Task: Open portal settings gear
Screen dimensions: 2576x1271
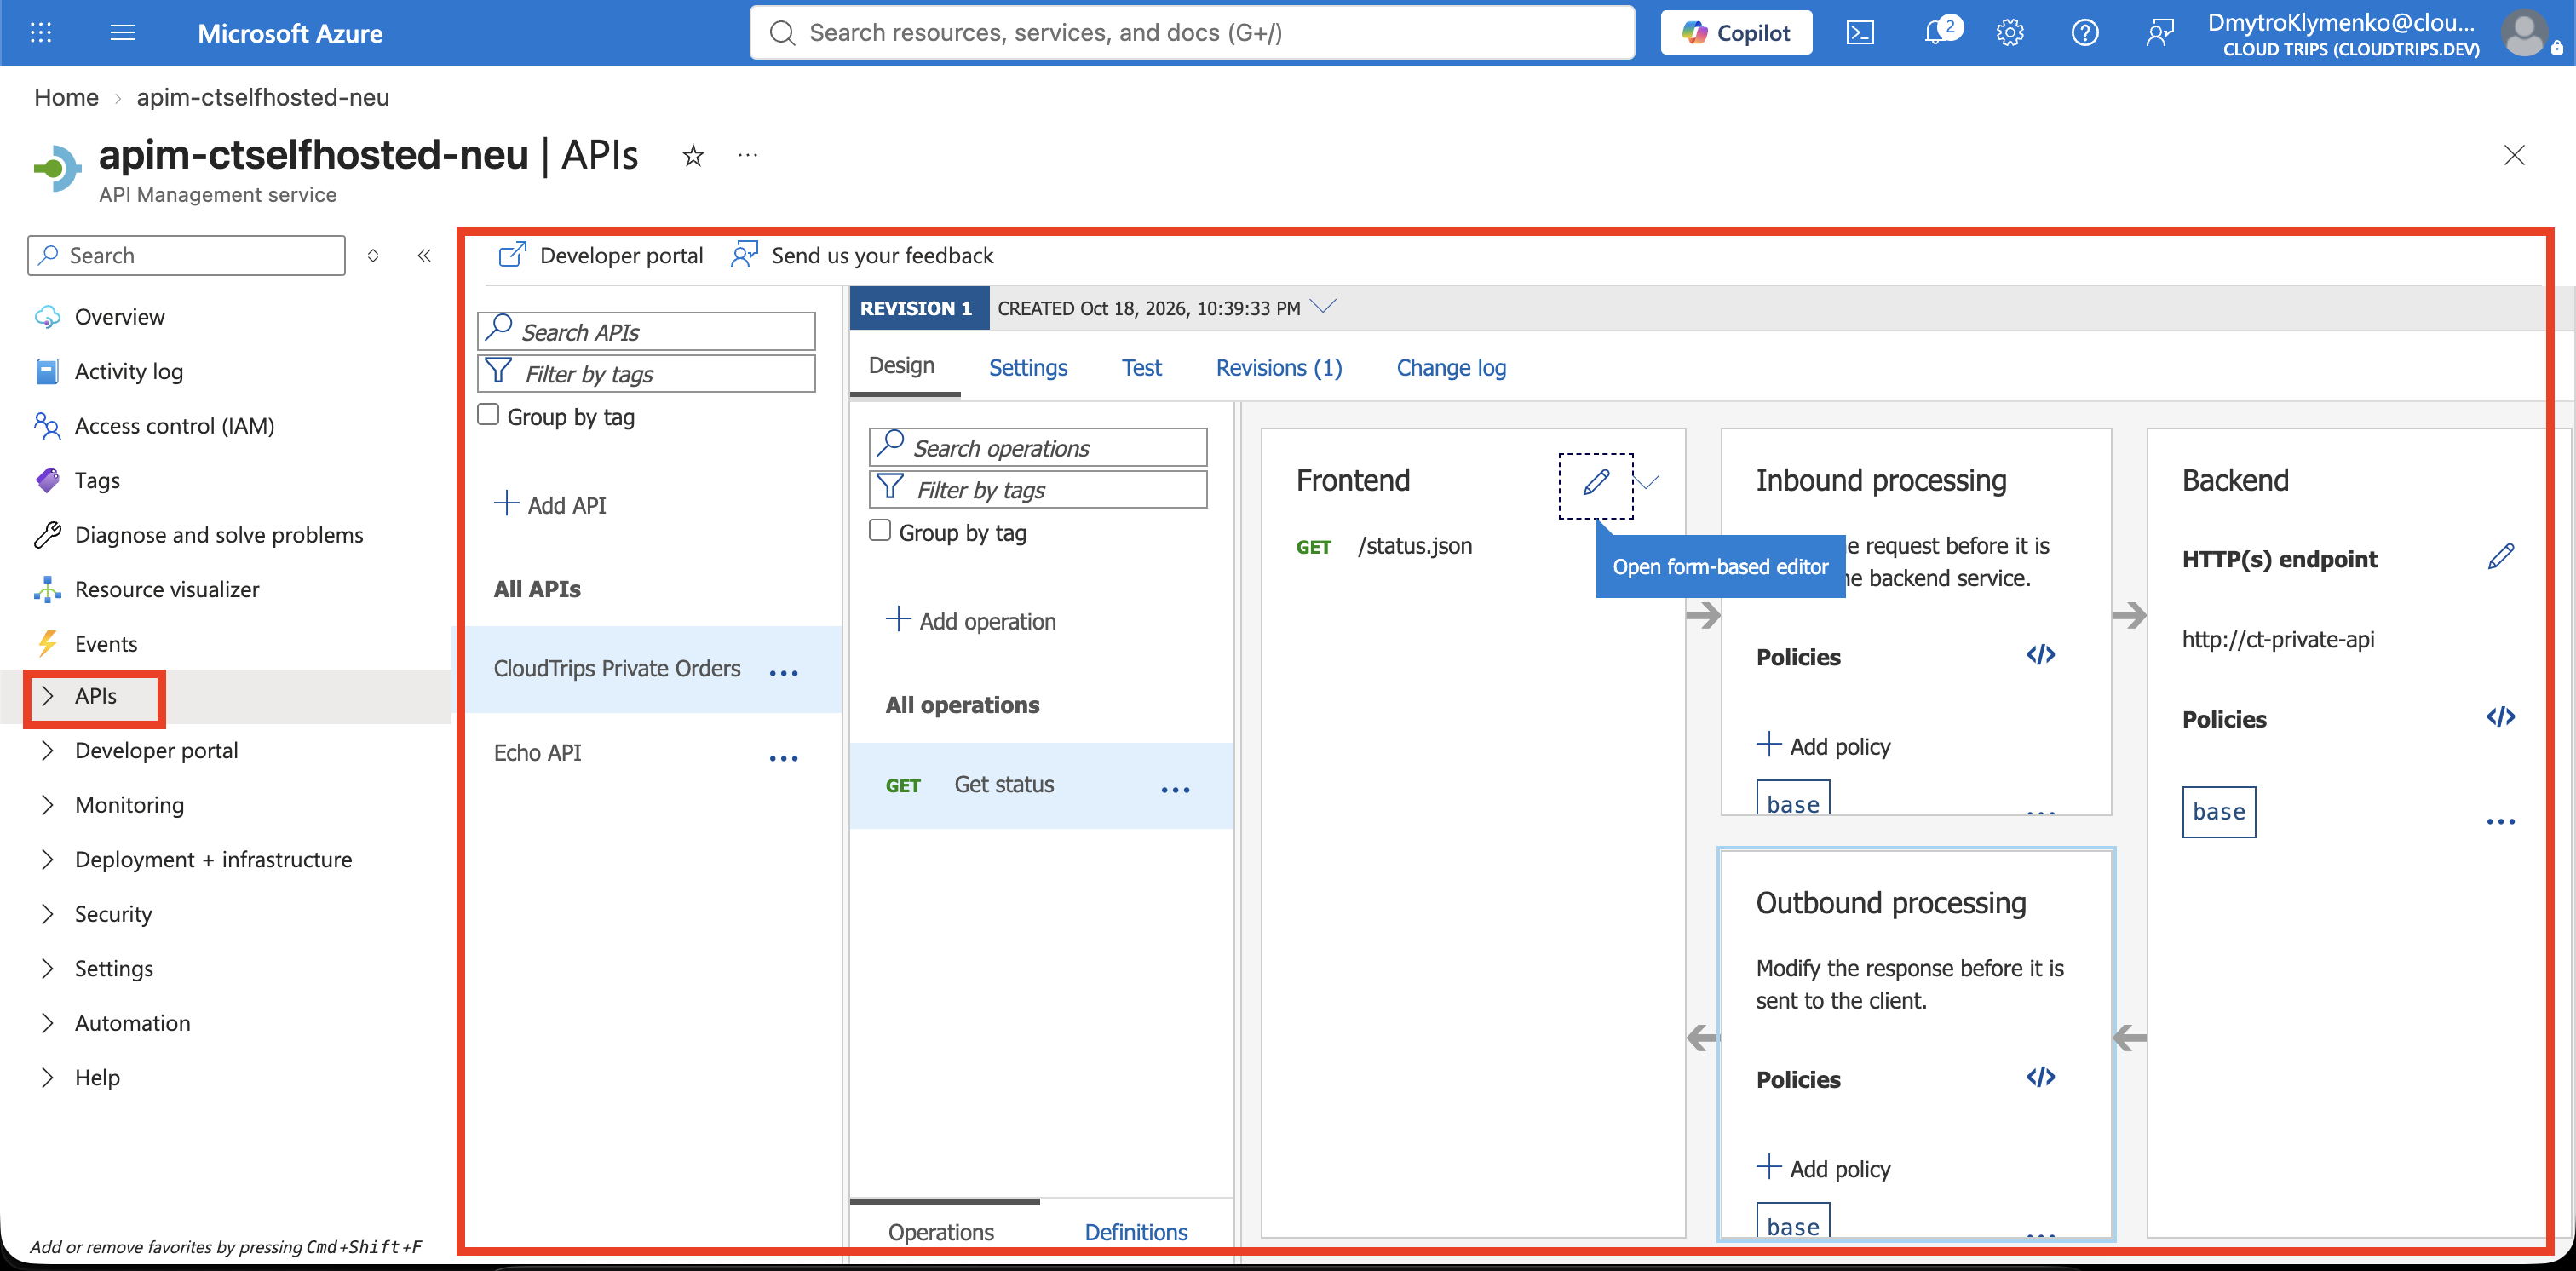Action: [x=2009, y=33]
